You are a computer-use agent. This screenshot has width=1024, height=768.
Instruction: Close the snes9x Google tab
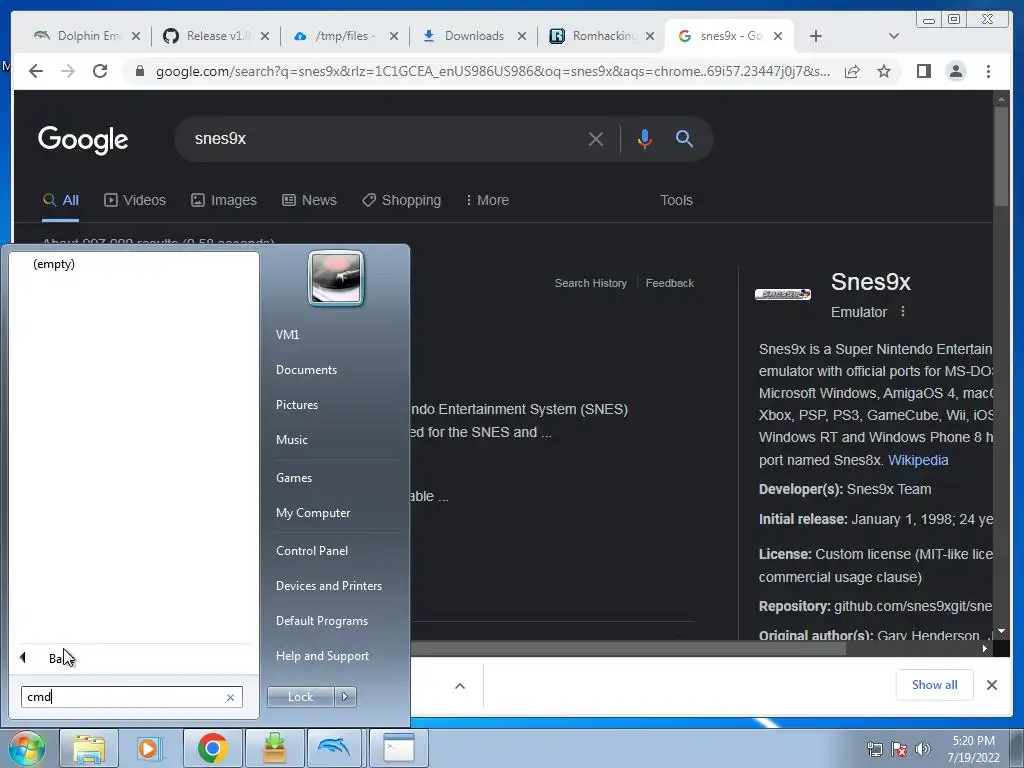(778, 37)
